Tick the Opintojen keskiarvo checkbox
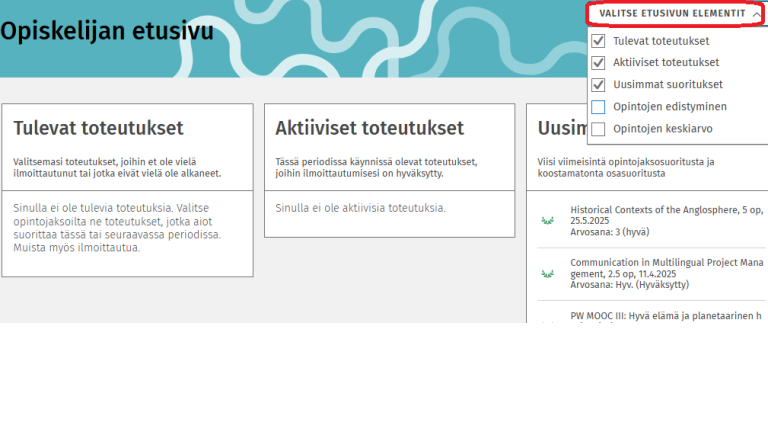Image resolution: width=768 pixels, height=432 pixels. coord(598,129)
